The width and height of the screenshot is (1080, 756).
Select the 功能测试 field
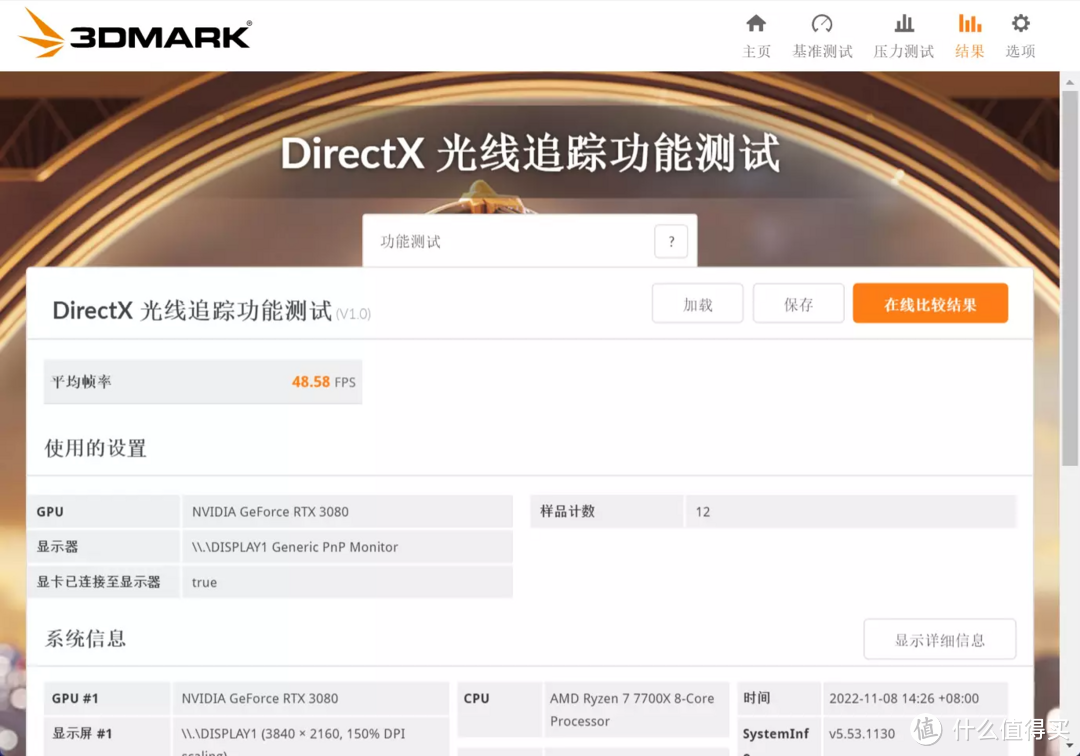point(530,241)
